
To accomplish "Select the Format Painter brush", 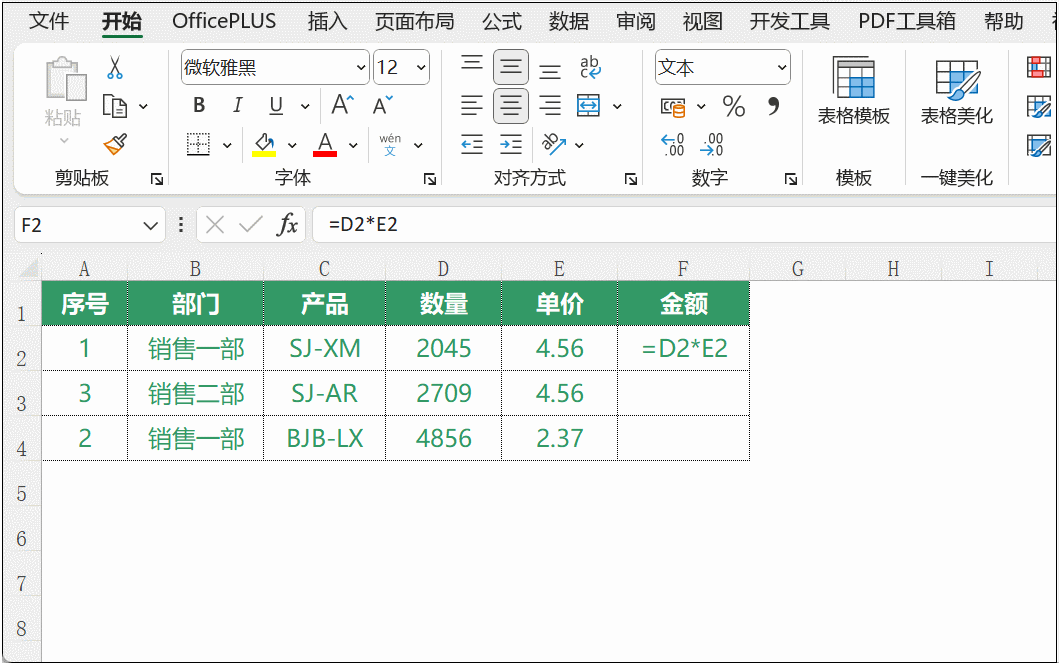I will tap(115, 144).
